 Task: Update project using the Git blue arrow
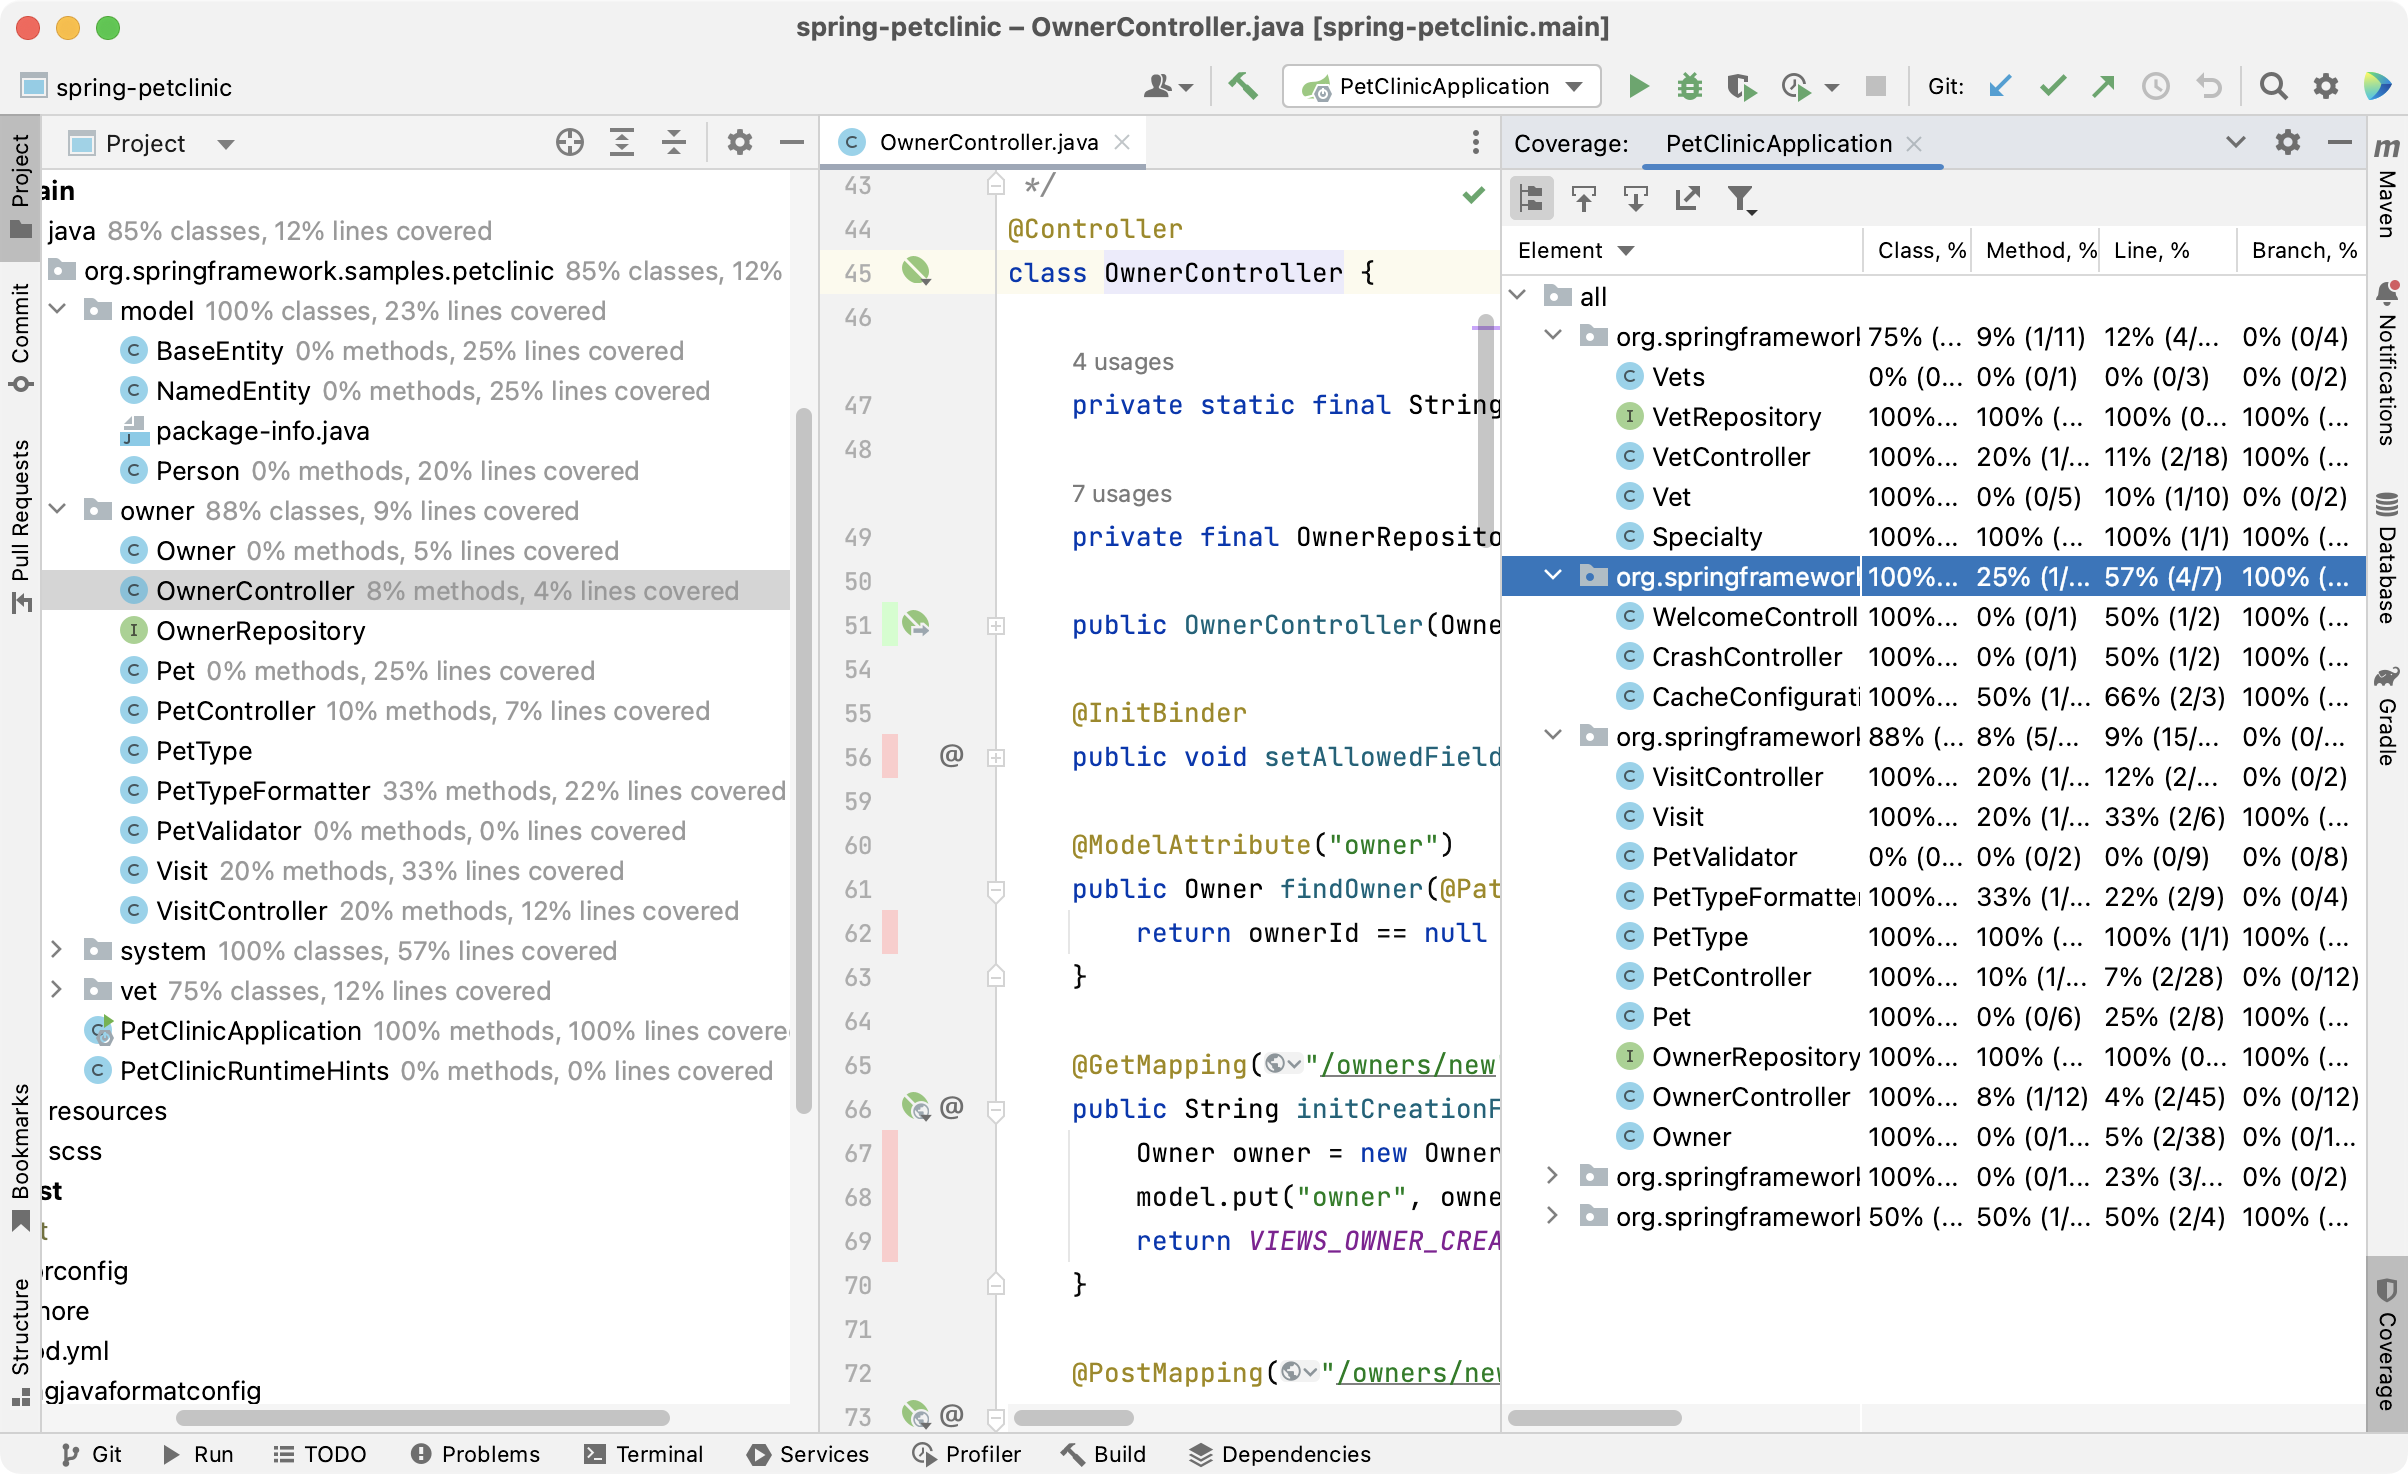point(2000,87)
